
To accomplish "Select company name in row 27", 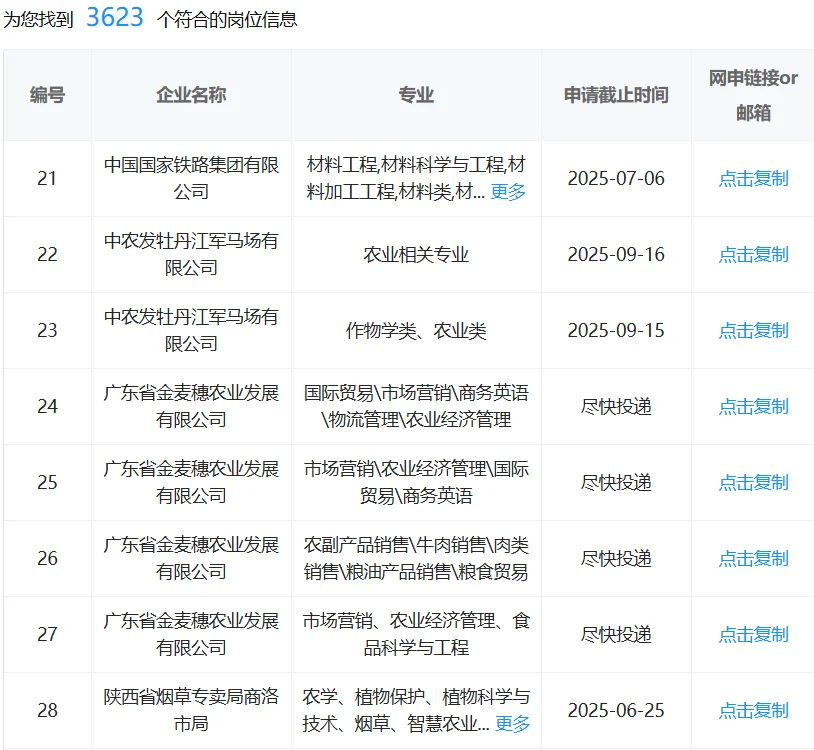I will pos(191,634).
